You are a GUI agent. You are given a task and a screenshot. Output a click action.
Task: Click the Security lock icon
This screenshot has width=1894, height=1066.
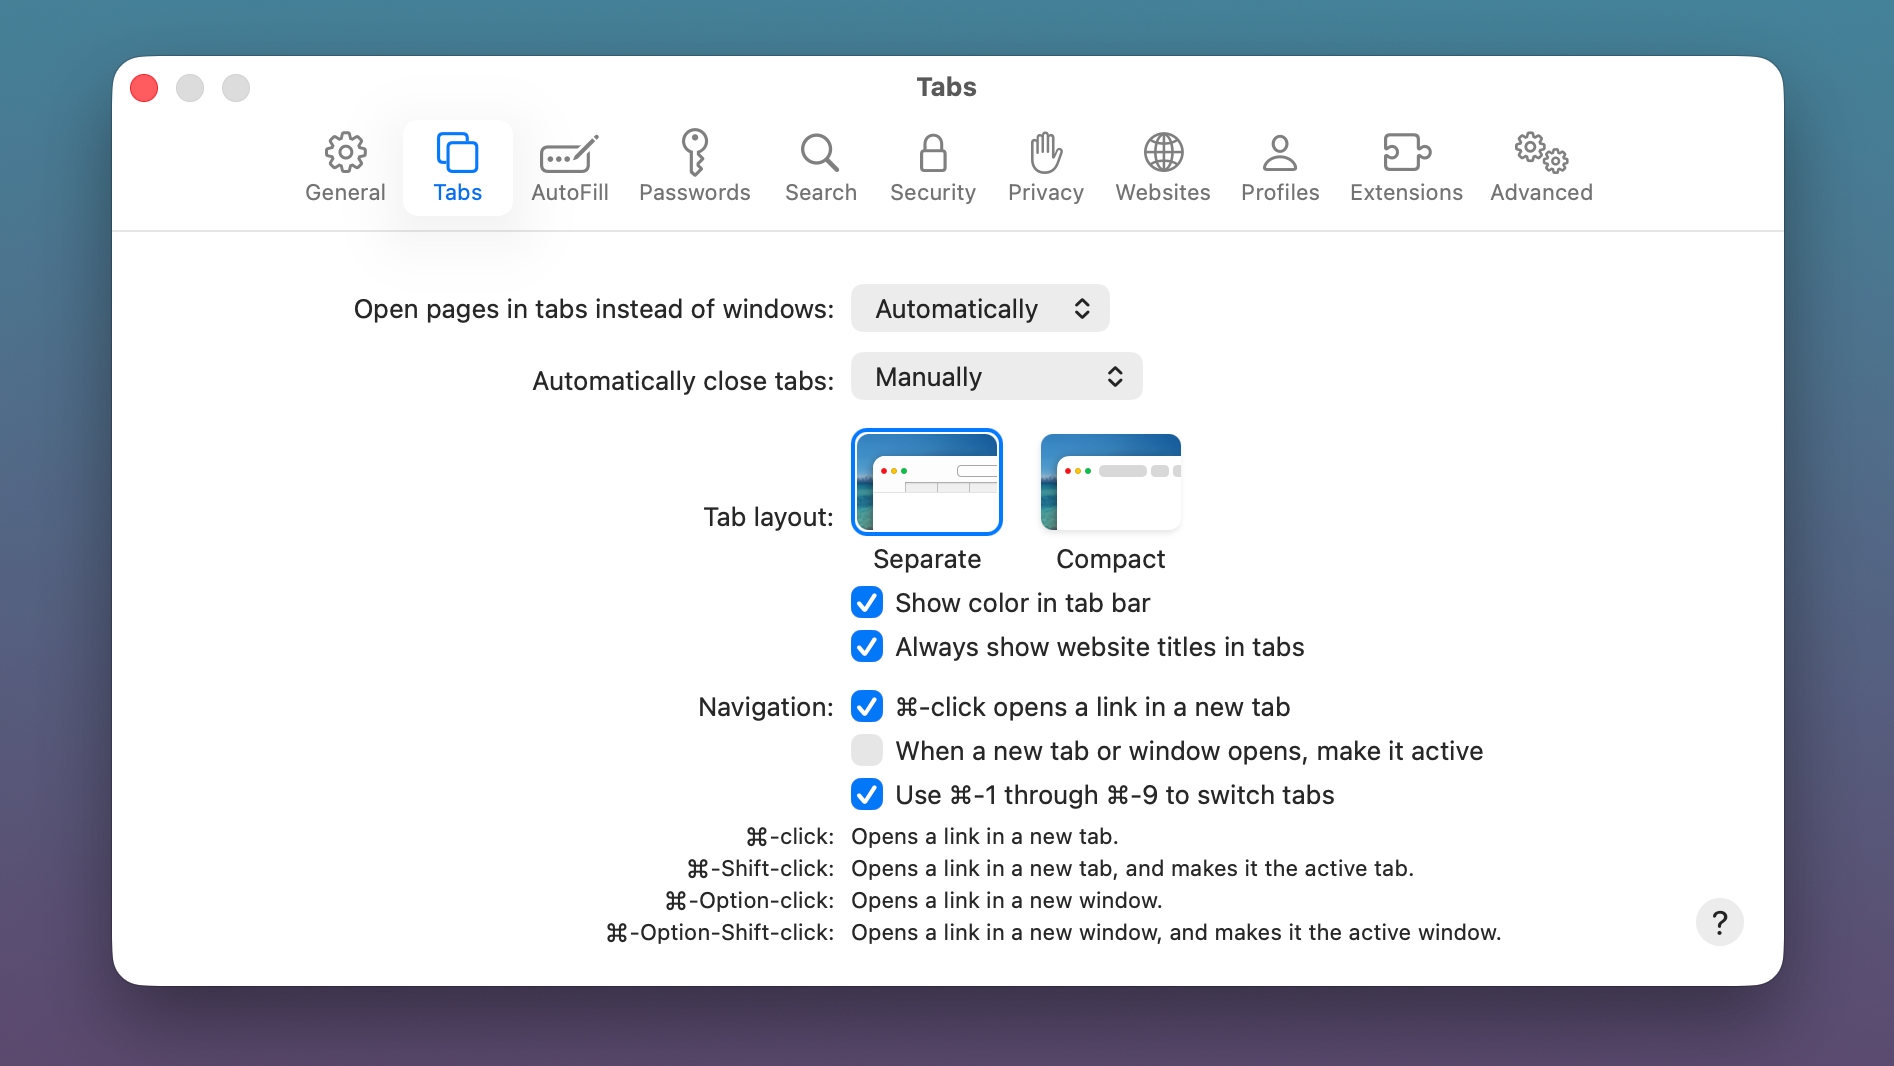pyautogui.click(x=932, y=166)
